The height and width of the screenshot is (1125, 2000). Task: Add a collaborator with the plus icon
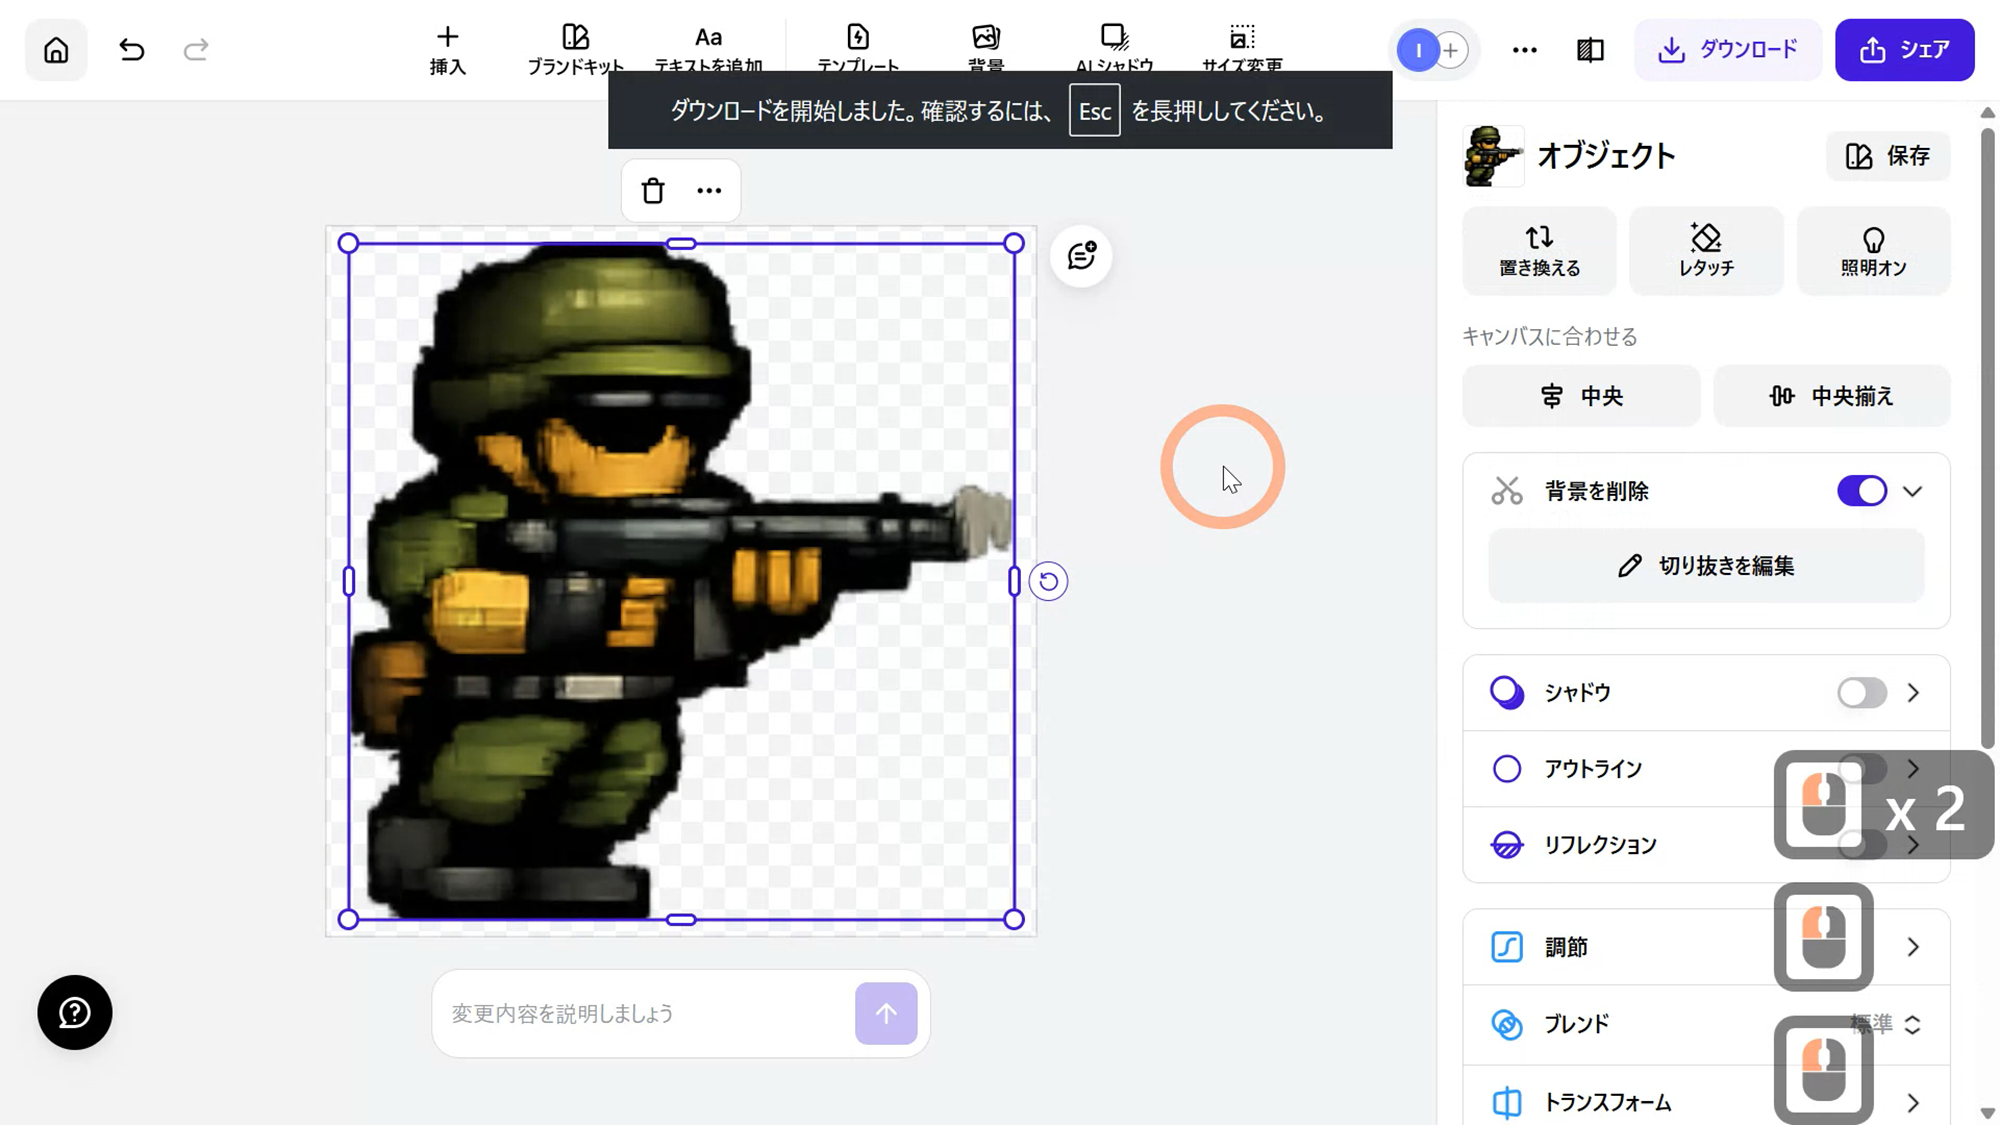pyautogui.click(x=1452, y=50)
